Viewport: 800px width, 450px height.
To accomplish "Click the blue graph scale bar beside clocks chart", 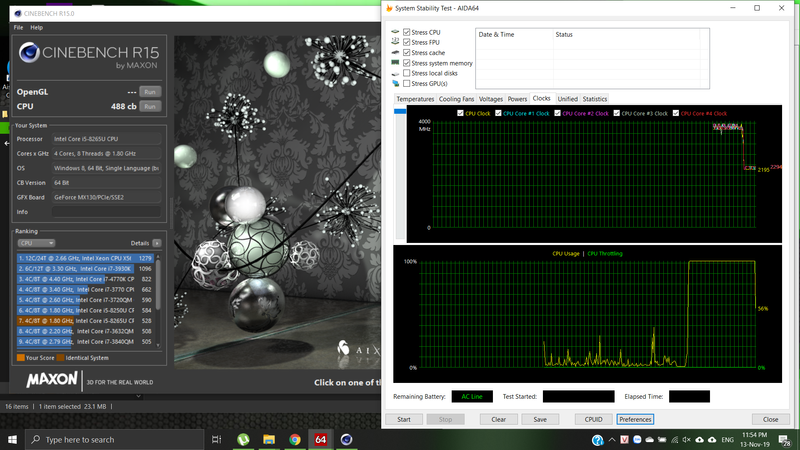I will 400,111.
